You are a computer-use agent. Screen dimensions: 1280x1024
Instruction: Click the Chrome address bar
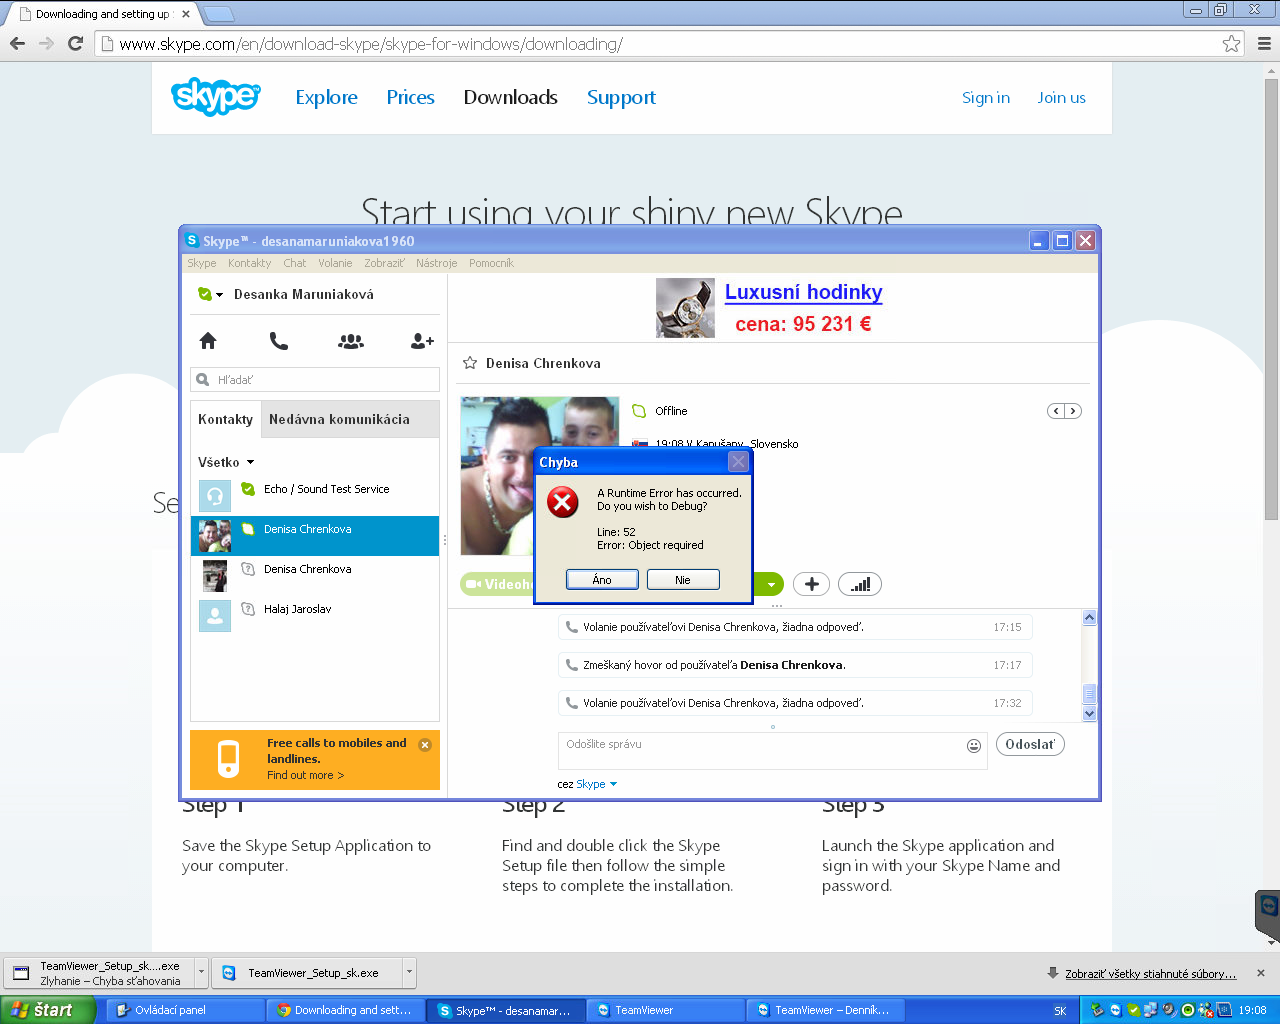pyautogui.click(x=660, y=44)
